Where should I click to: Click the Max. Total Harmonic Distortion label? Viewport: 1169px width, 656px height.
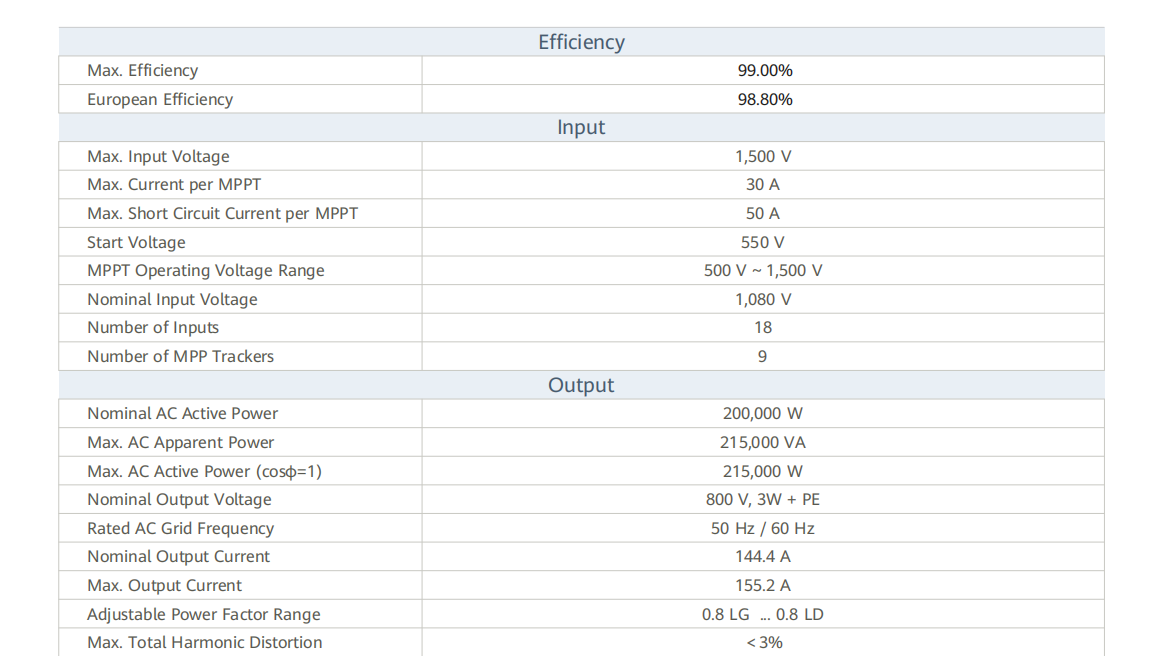[205, 643]
